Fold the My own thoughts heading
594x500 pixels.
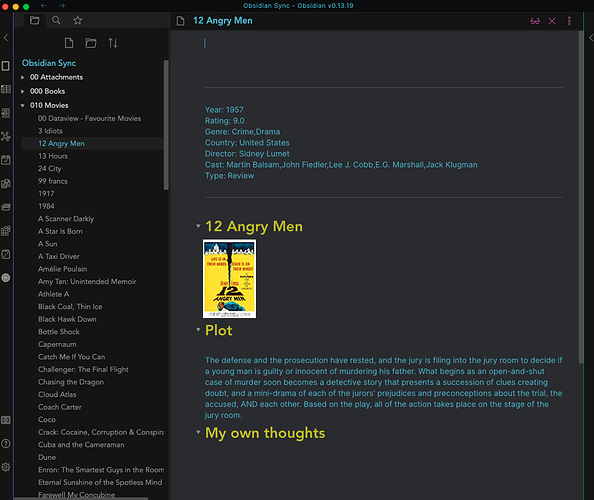[x=198, y=432]
